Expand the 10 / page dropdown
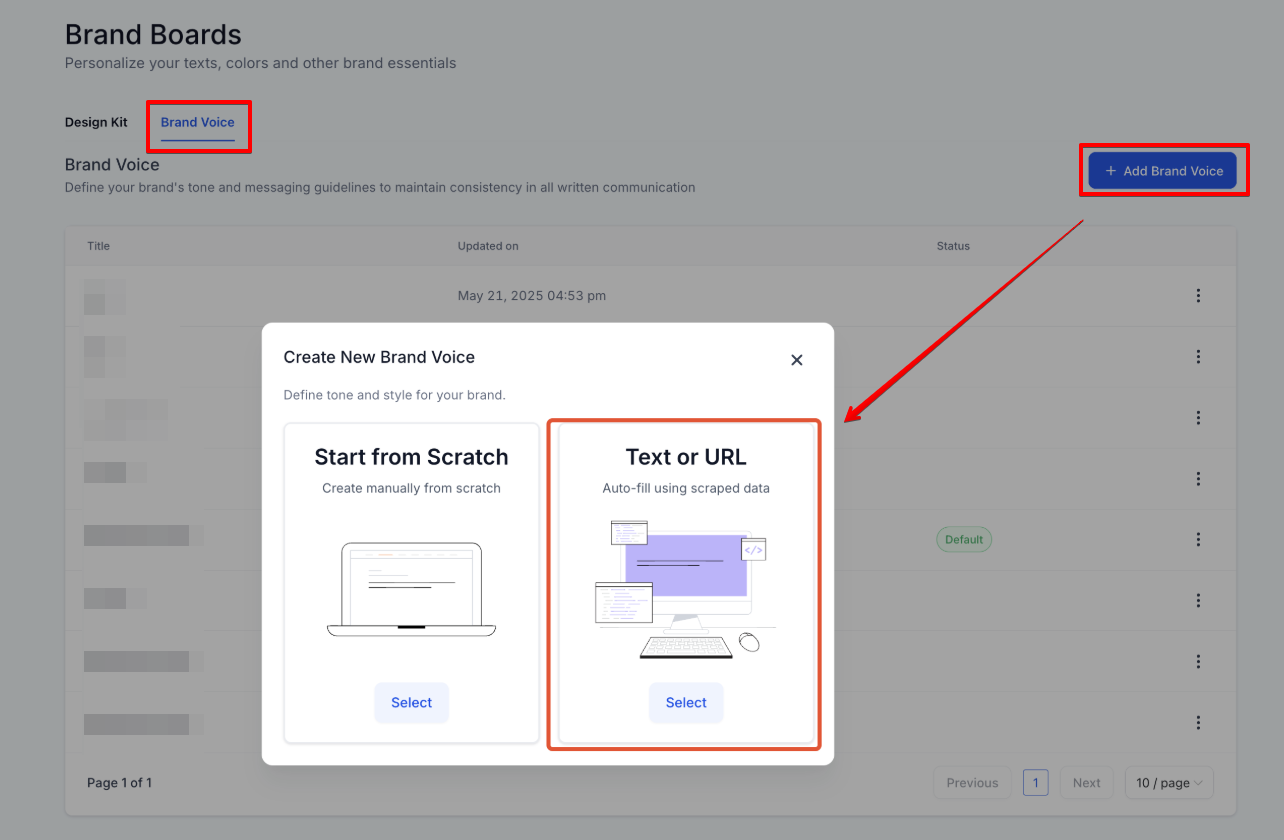The height and width of the screenshot is (840, 1284). pyautogui.click(x=1169, y=783)
